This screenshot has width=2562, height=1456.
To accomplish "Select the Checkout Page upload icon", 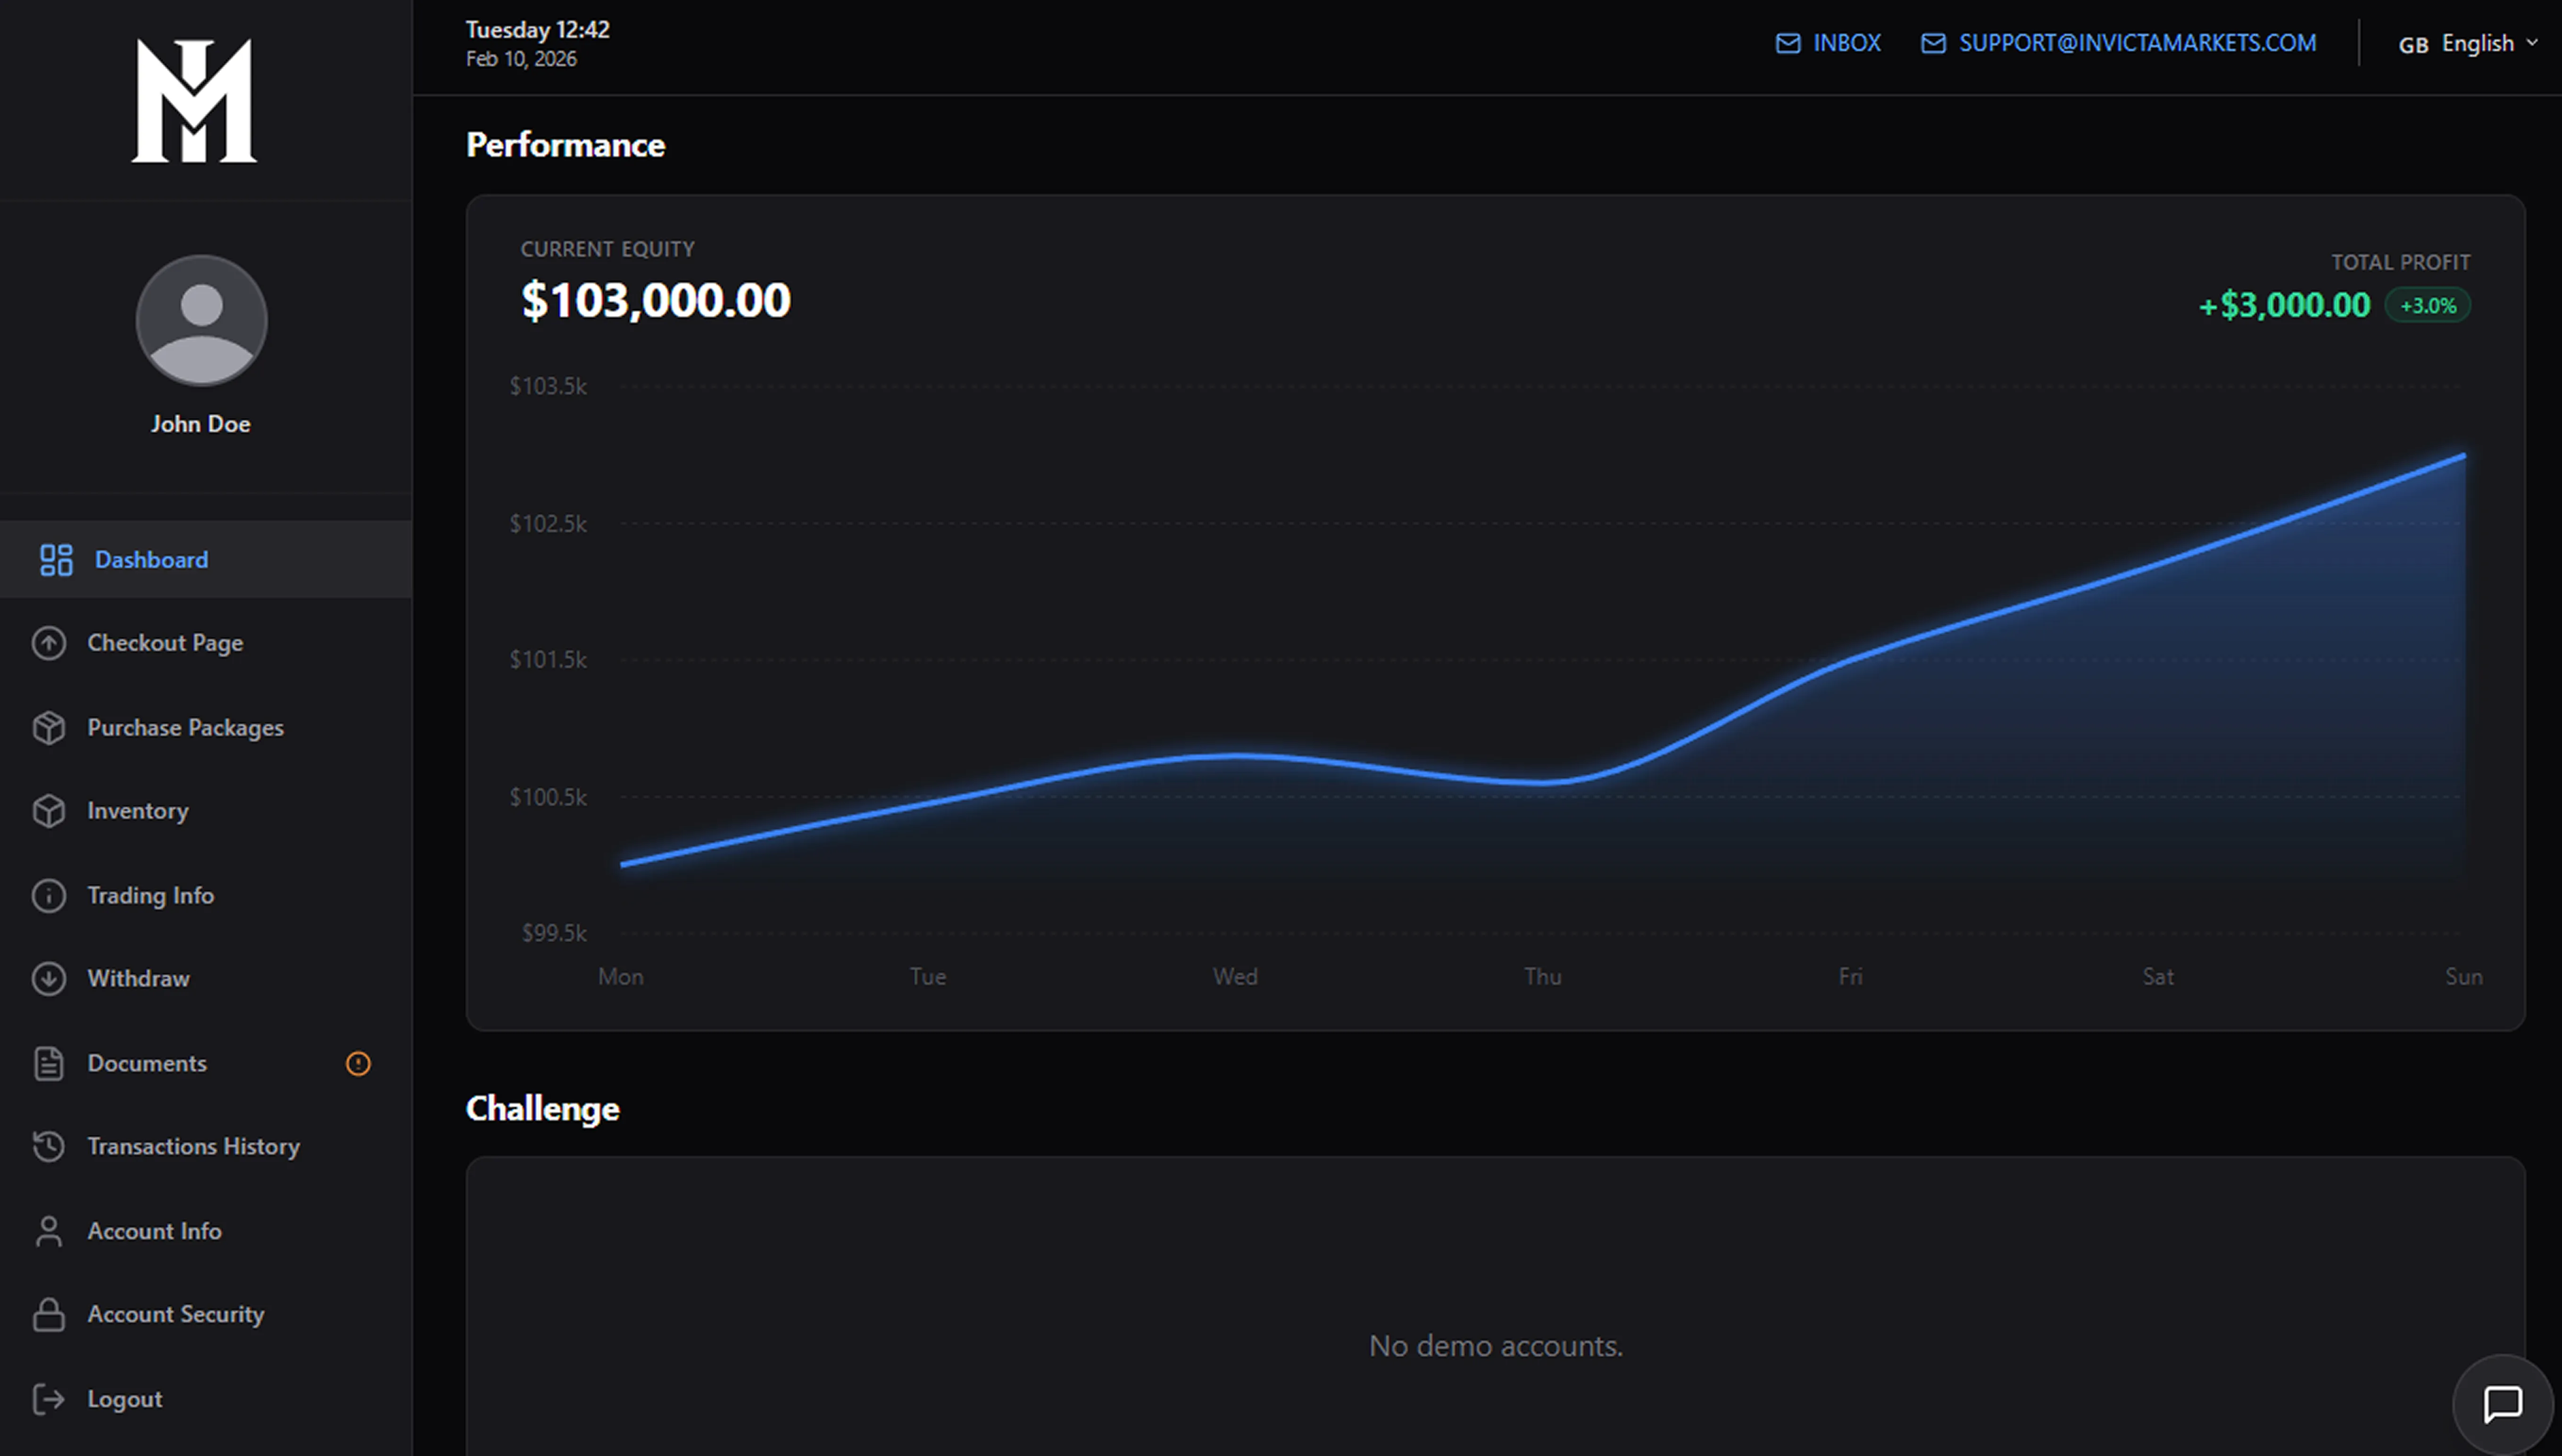I will [49, 643].
